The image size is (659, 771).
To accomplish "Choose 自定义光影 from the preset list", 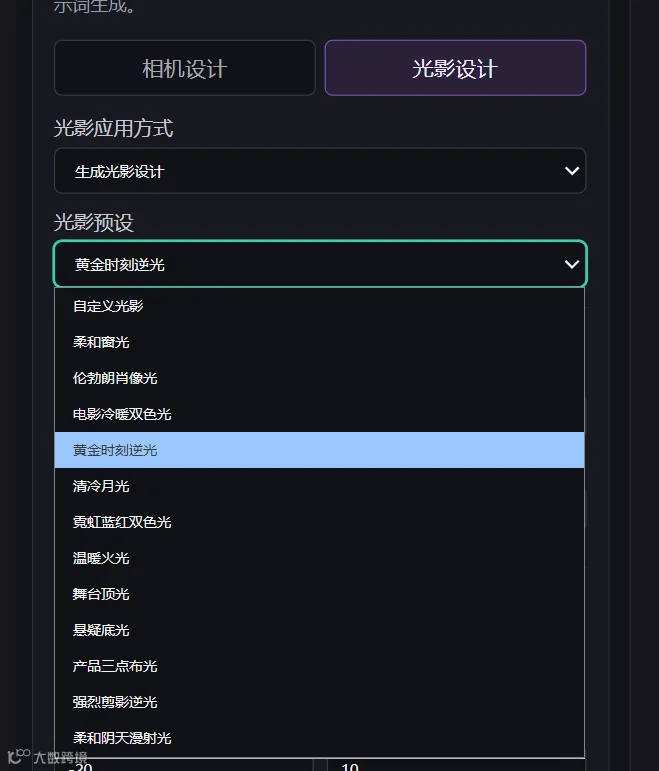I will click(319, 306).
